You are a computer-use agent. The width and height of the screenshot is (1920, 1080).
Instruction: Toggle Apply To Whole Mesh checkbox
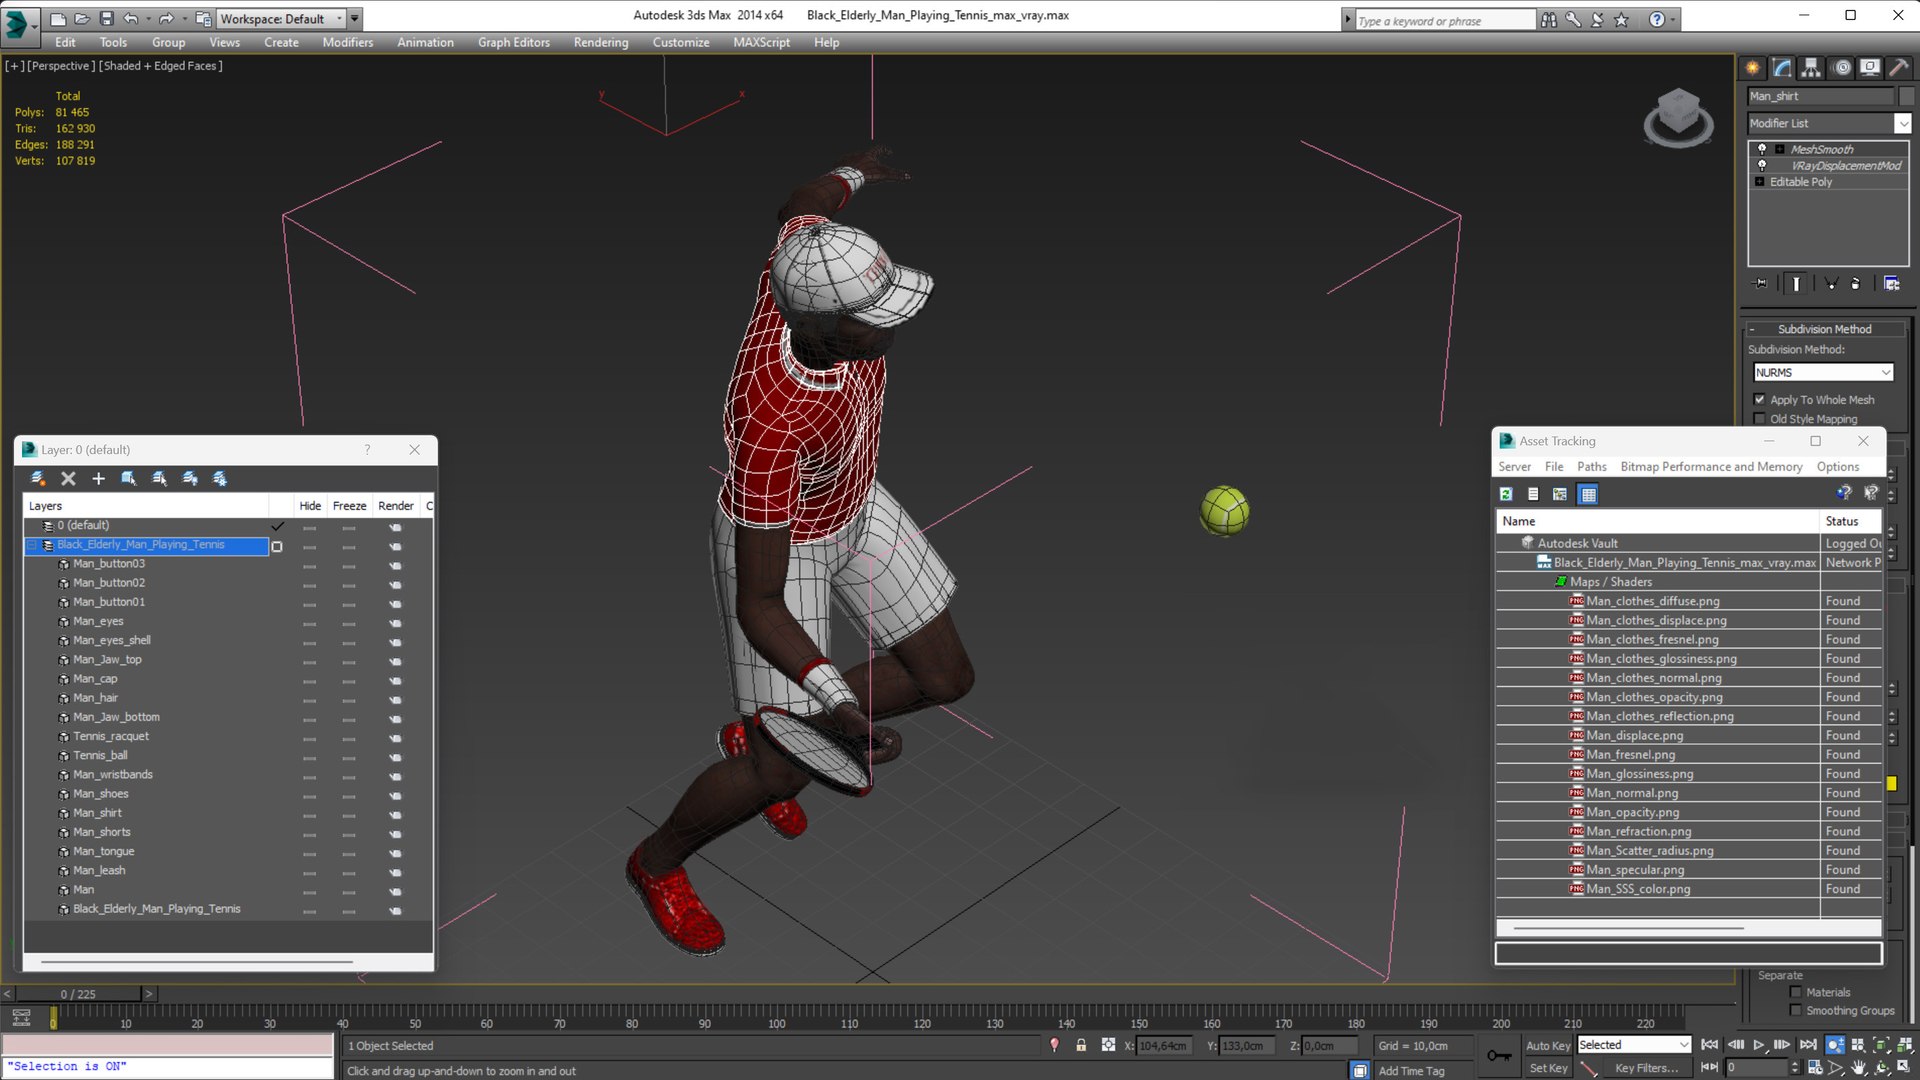pos(1760,399)
